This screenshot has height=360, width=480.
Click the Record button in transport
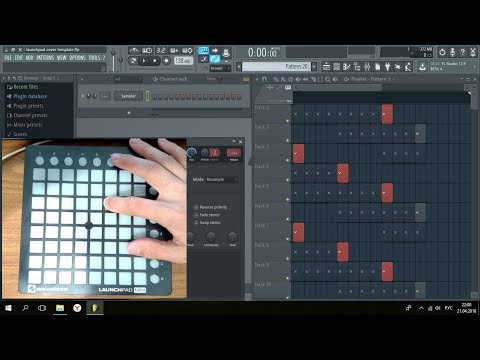coord(166,61)
